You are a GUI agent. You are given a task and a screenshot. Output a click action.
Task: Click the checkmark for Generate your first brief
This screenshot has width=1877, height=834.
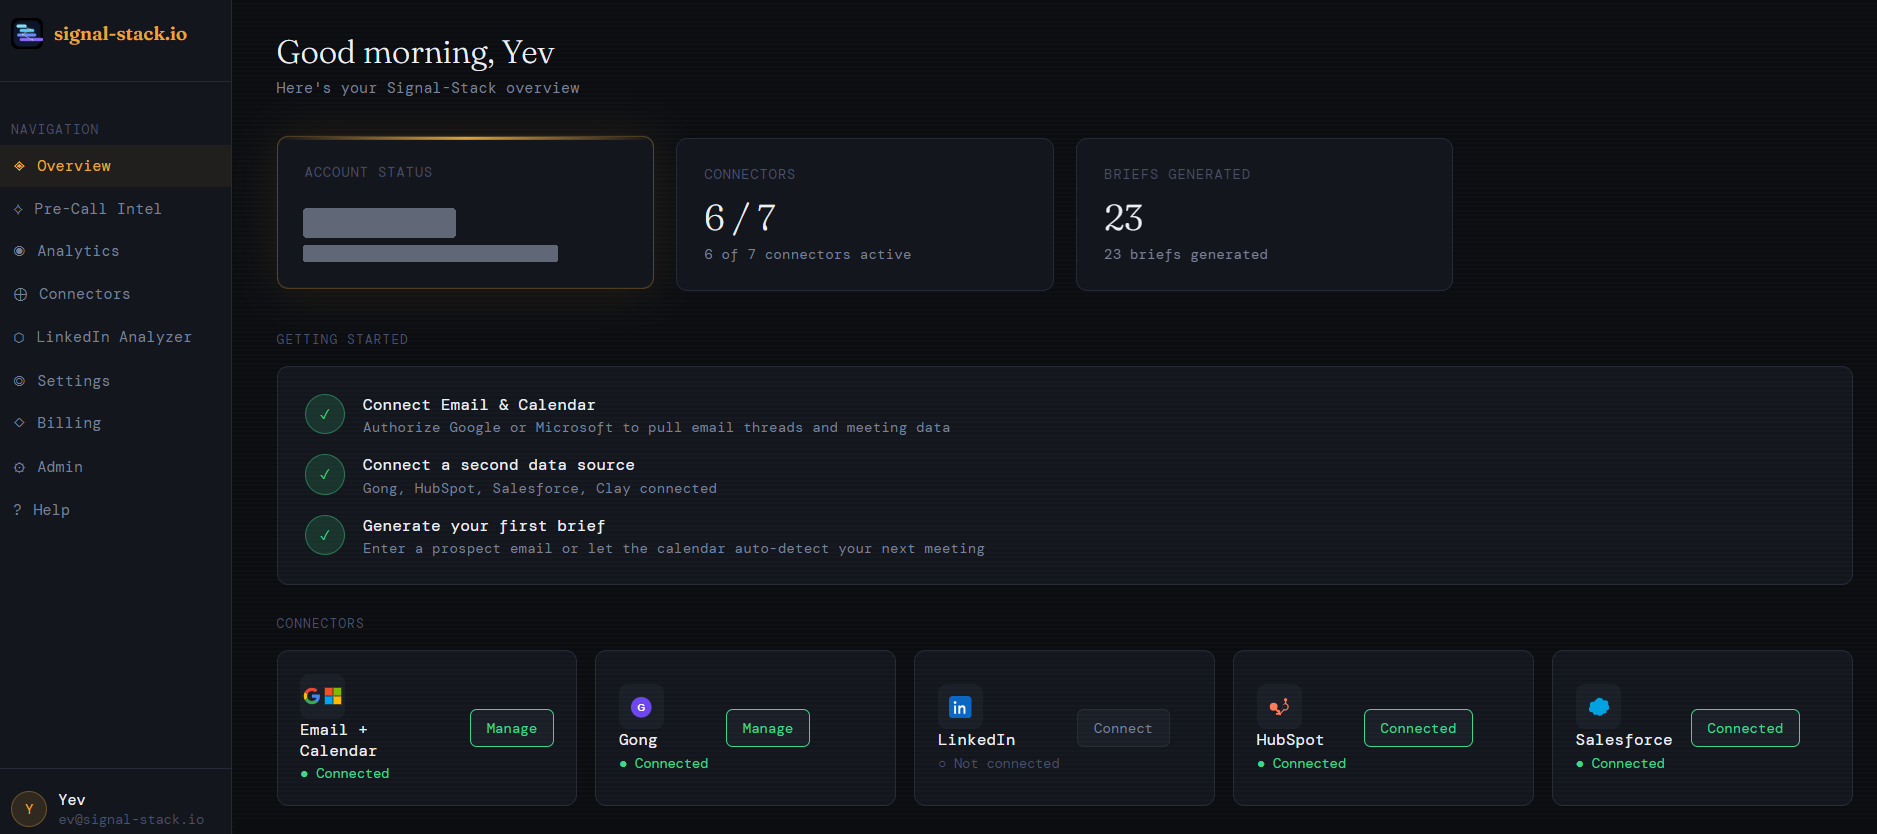click(x=325, y=535)
